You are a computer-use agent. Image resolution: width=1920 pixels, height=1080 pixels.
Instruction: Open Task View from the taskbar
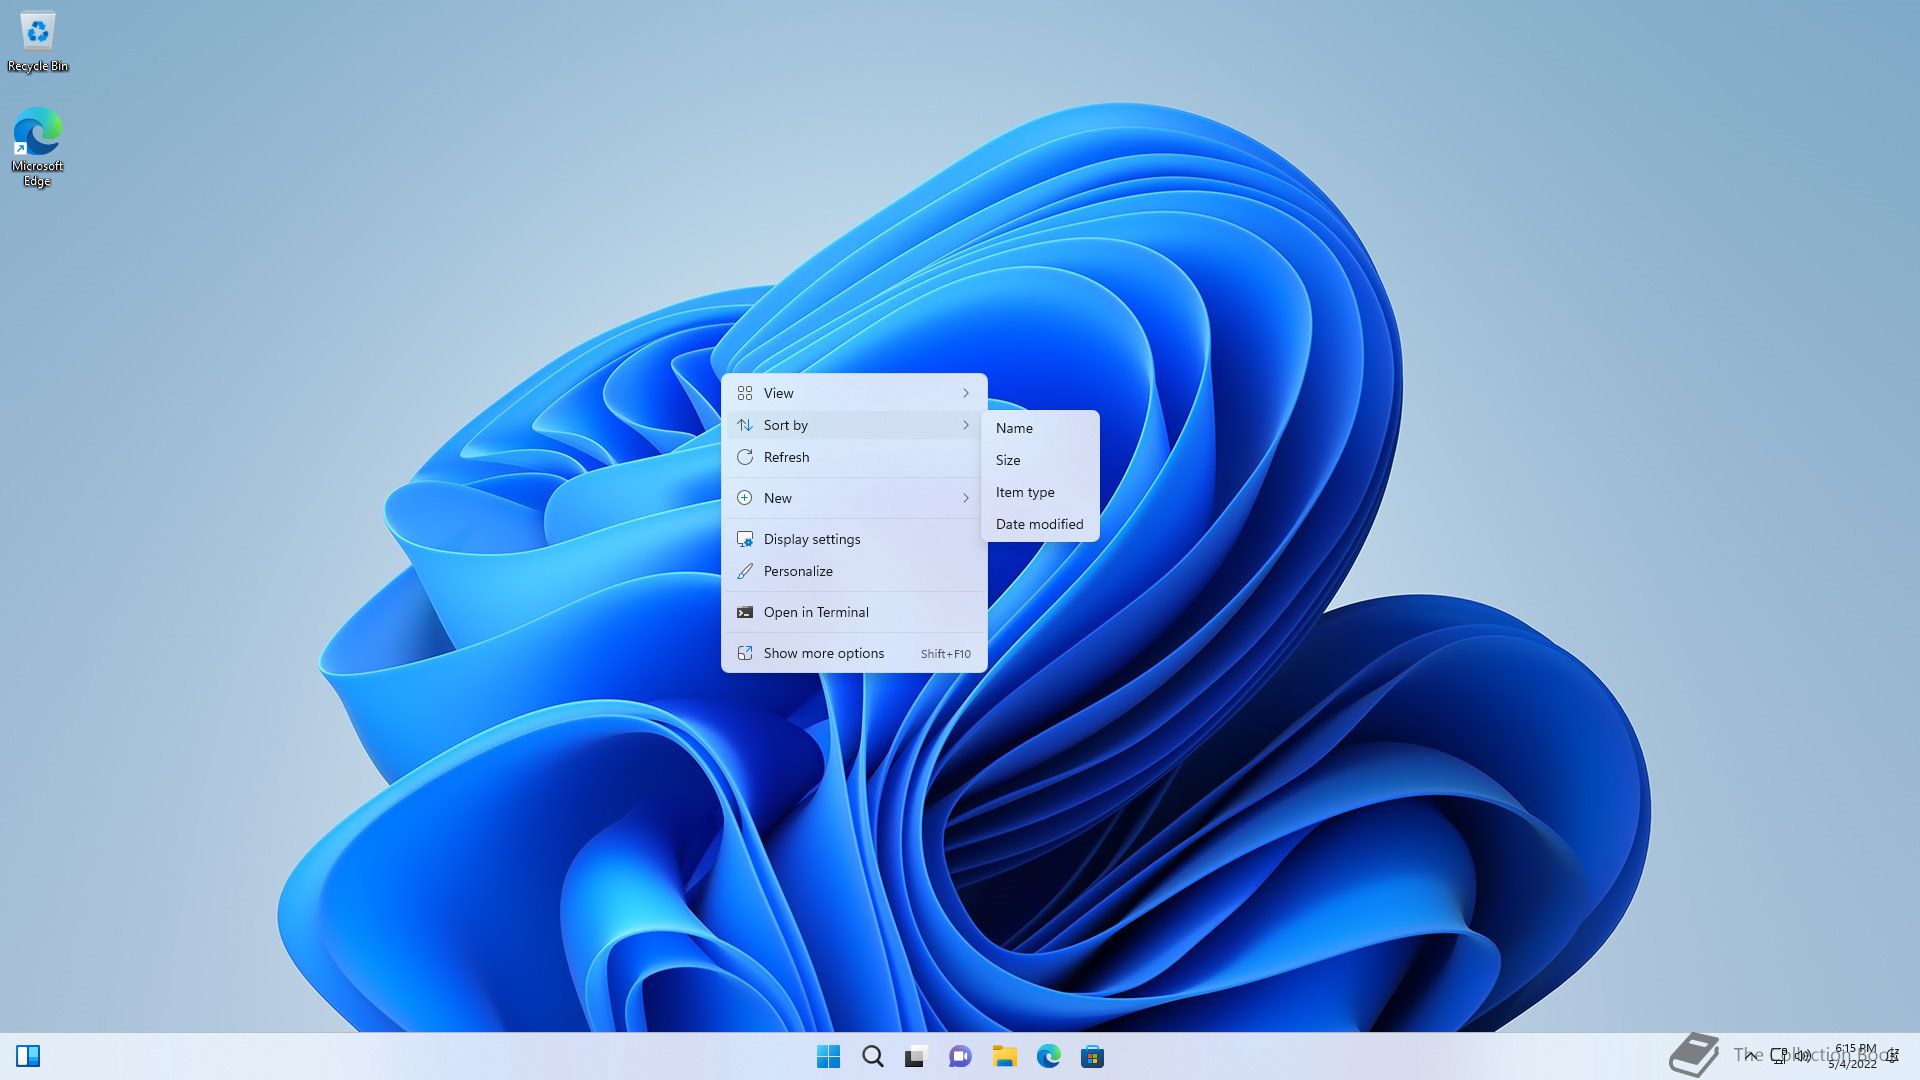pyautogui.click(x=916, y=1056)
